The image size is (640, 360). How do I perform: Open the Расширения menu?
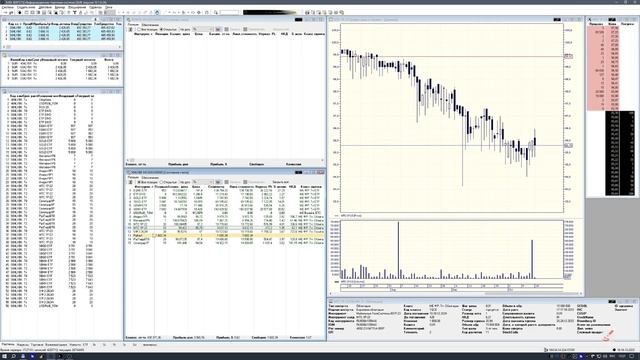tap(77, 7)
